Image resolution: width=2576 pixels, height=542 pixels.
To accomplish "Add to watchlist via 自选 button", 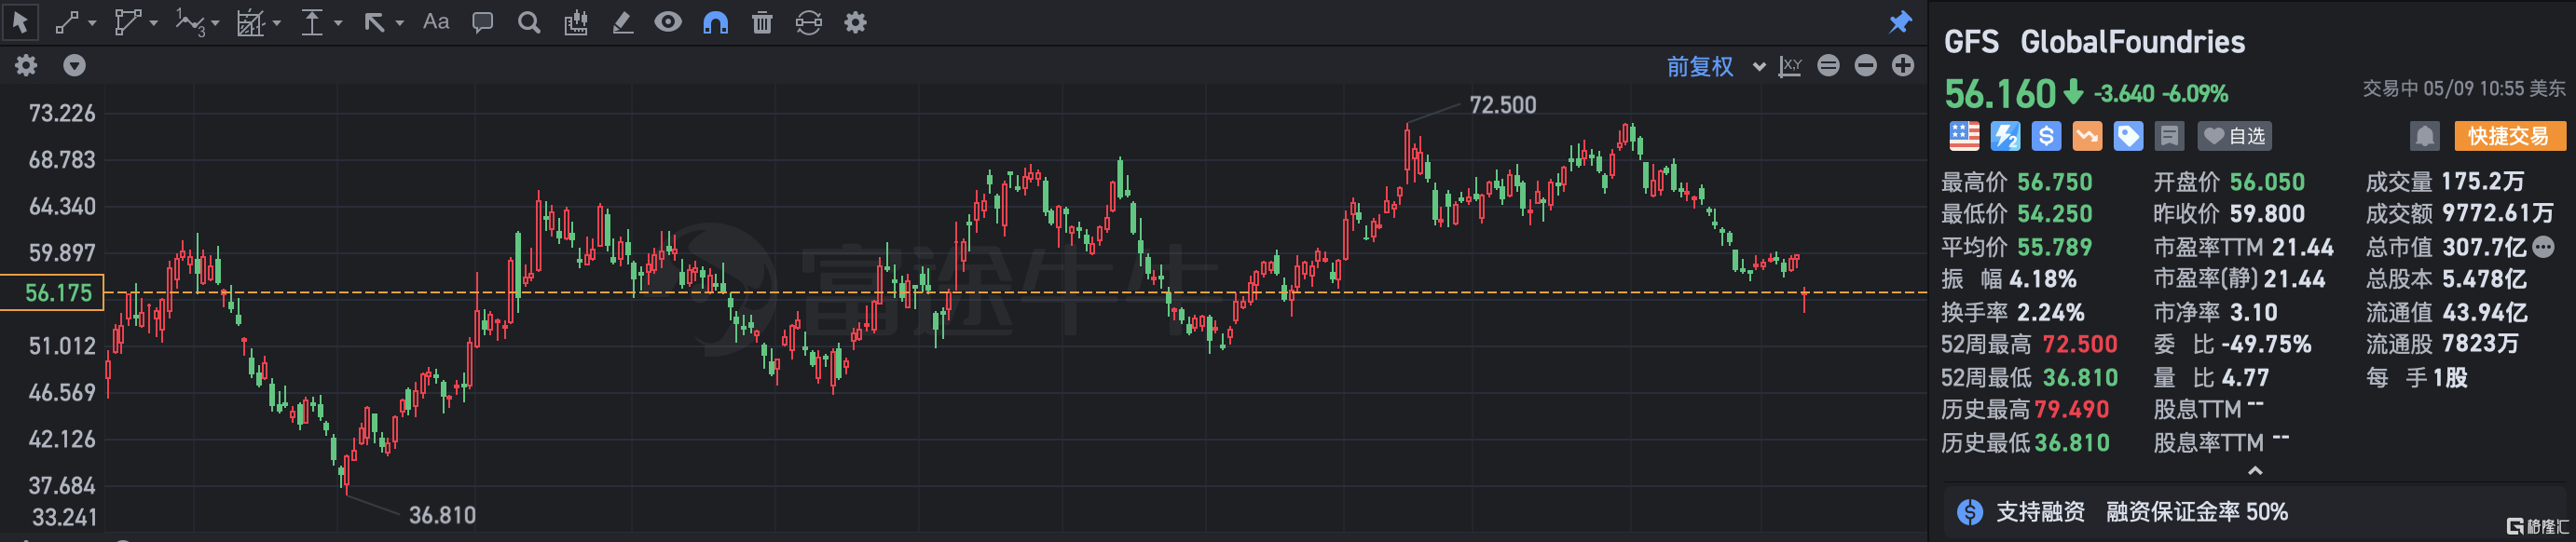I will tap(2235, 136).
